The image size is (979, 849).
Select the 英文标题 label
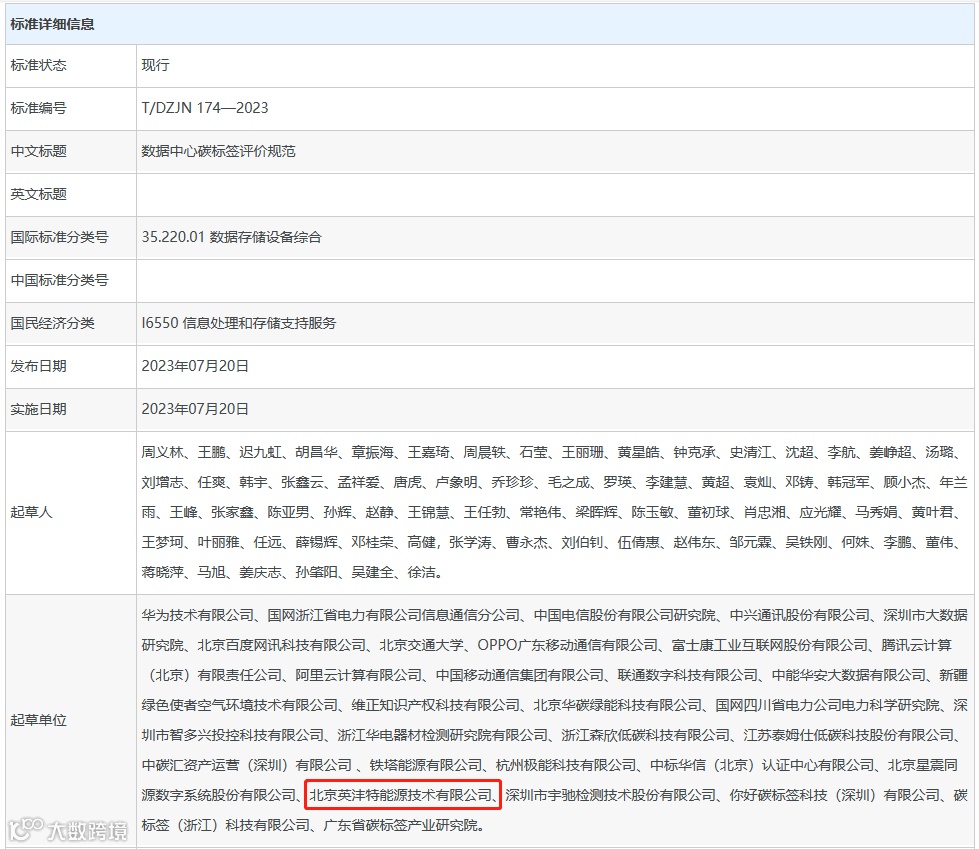38,194
